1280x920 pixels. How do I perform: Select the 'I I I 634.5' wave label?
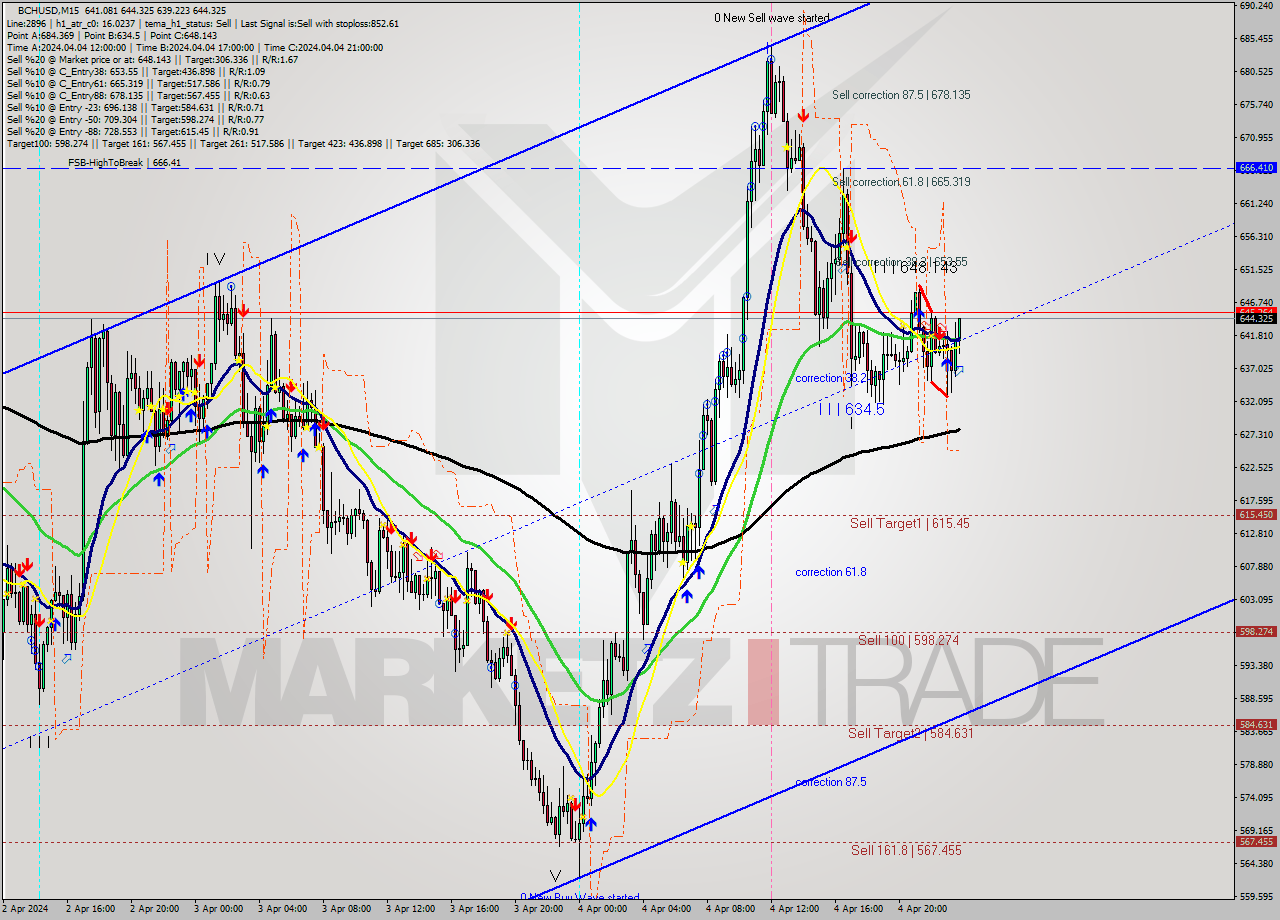coord(851,409)
